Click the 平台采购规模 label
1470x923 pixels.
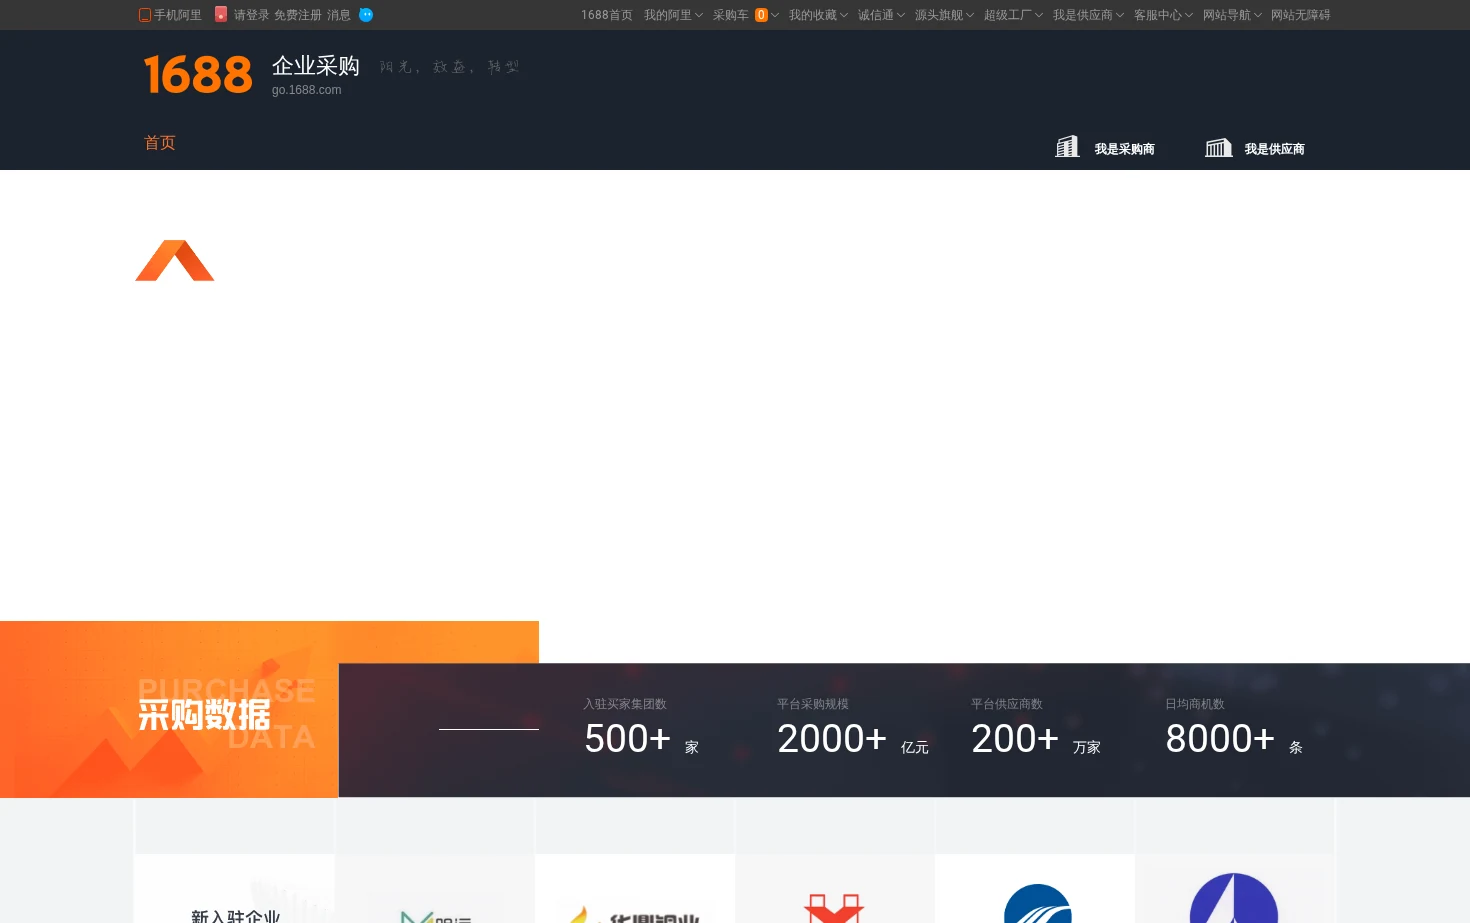pos(813,704)
